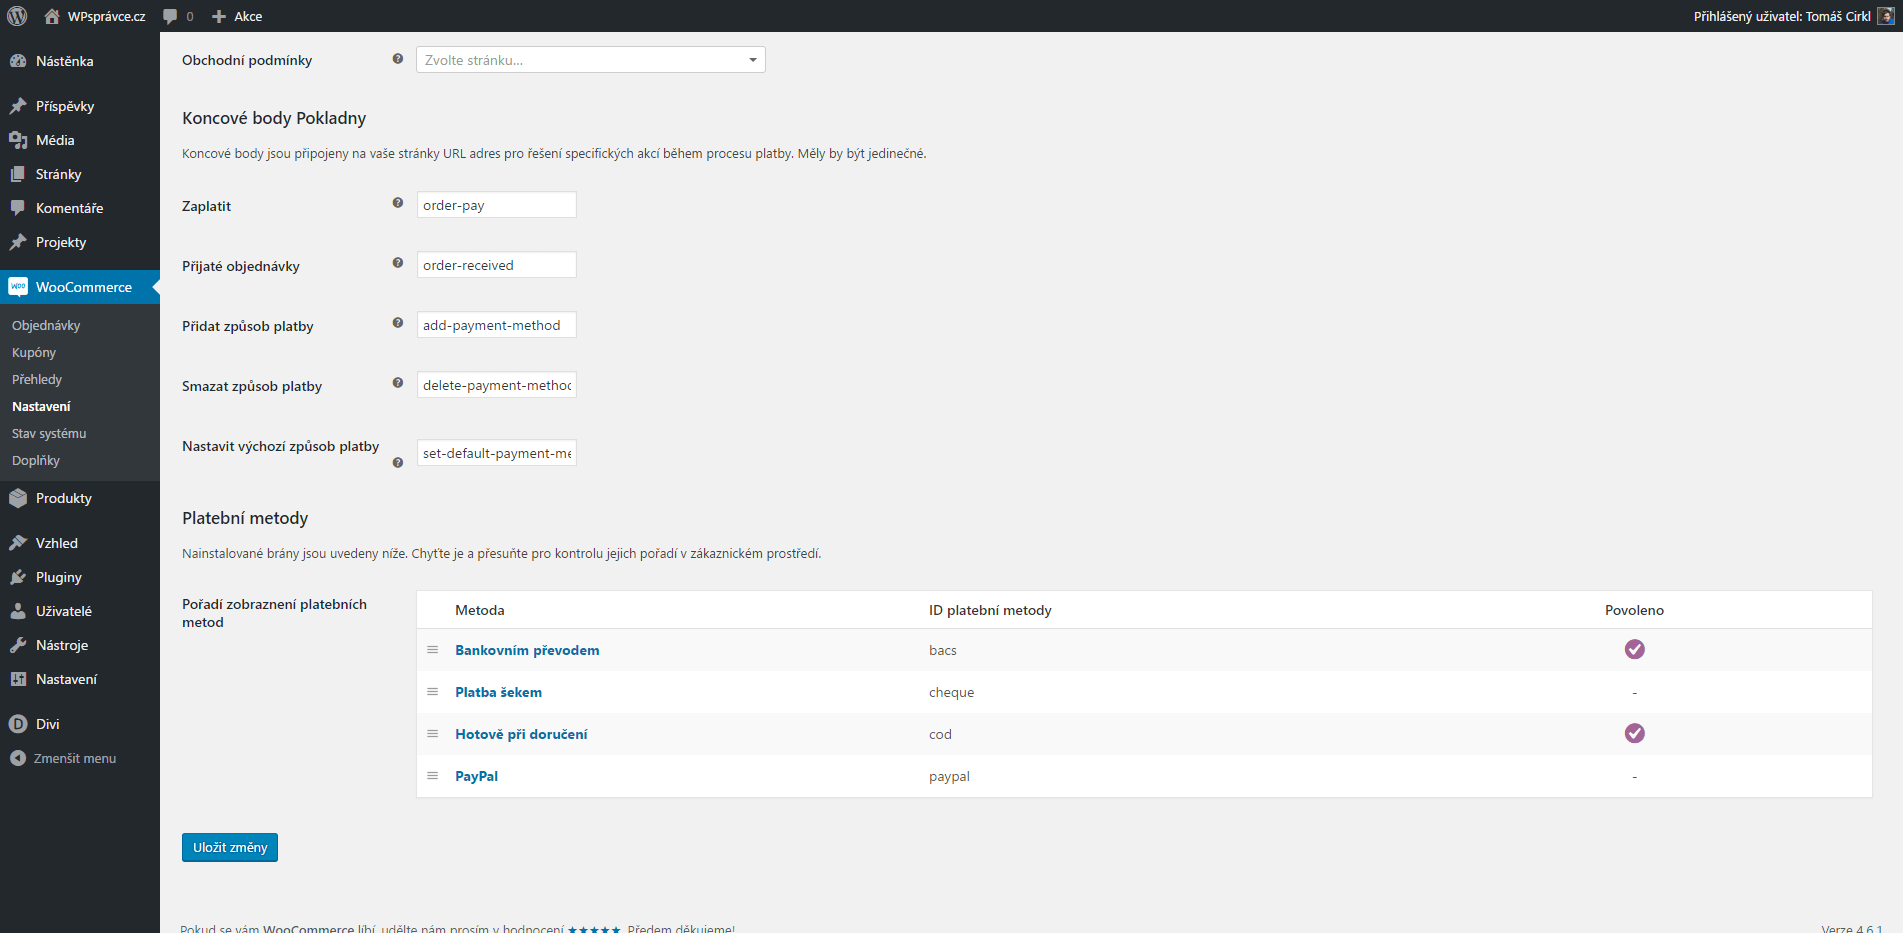Click the Produkty box icon
The height and width of the screenshot is (933, 1903).
click(x=18, y=498)
